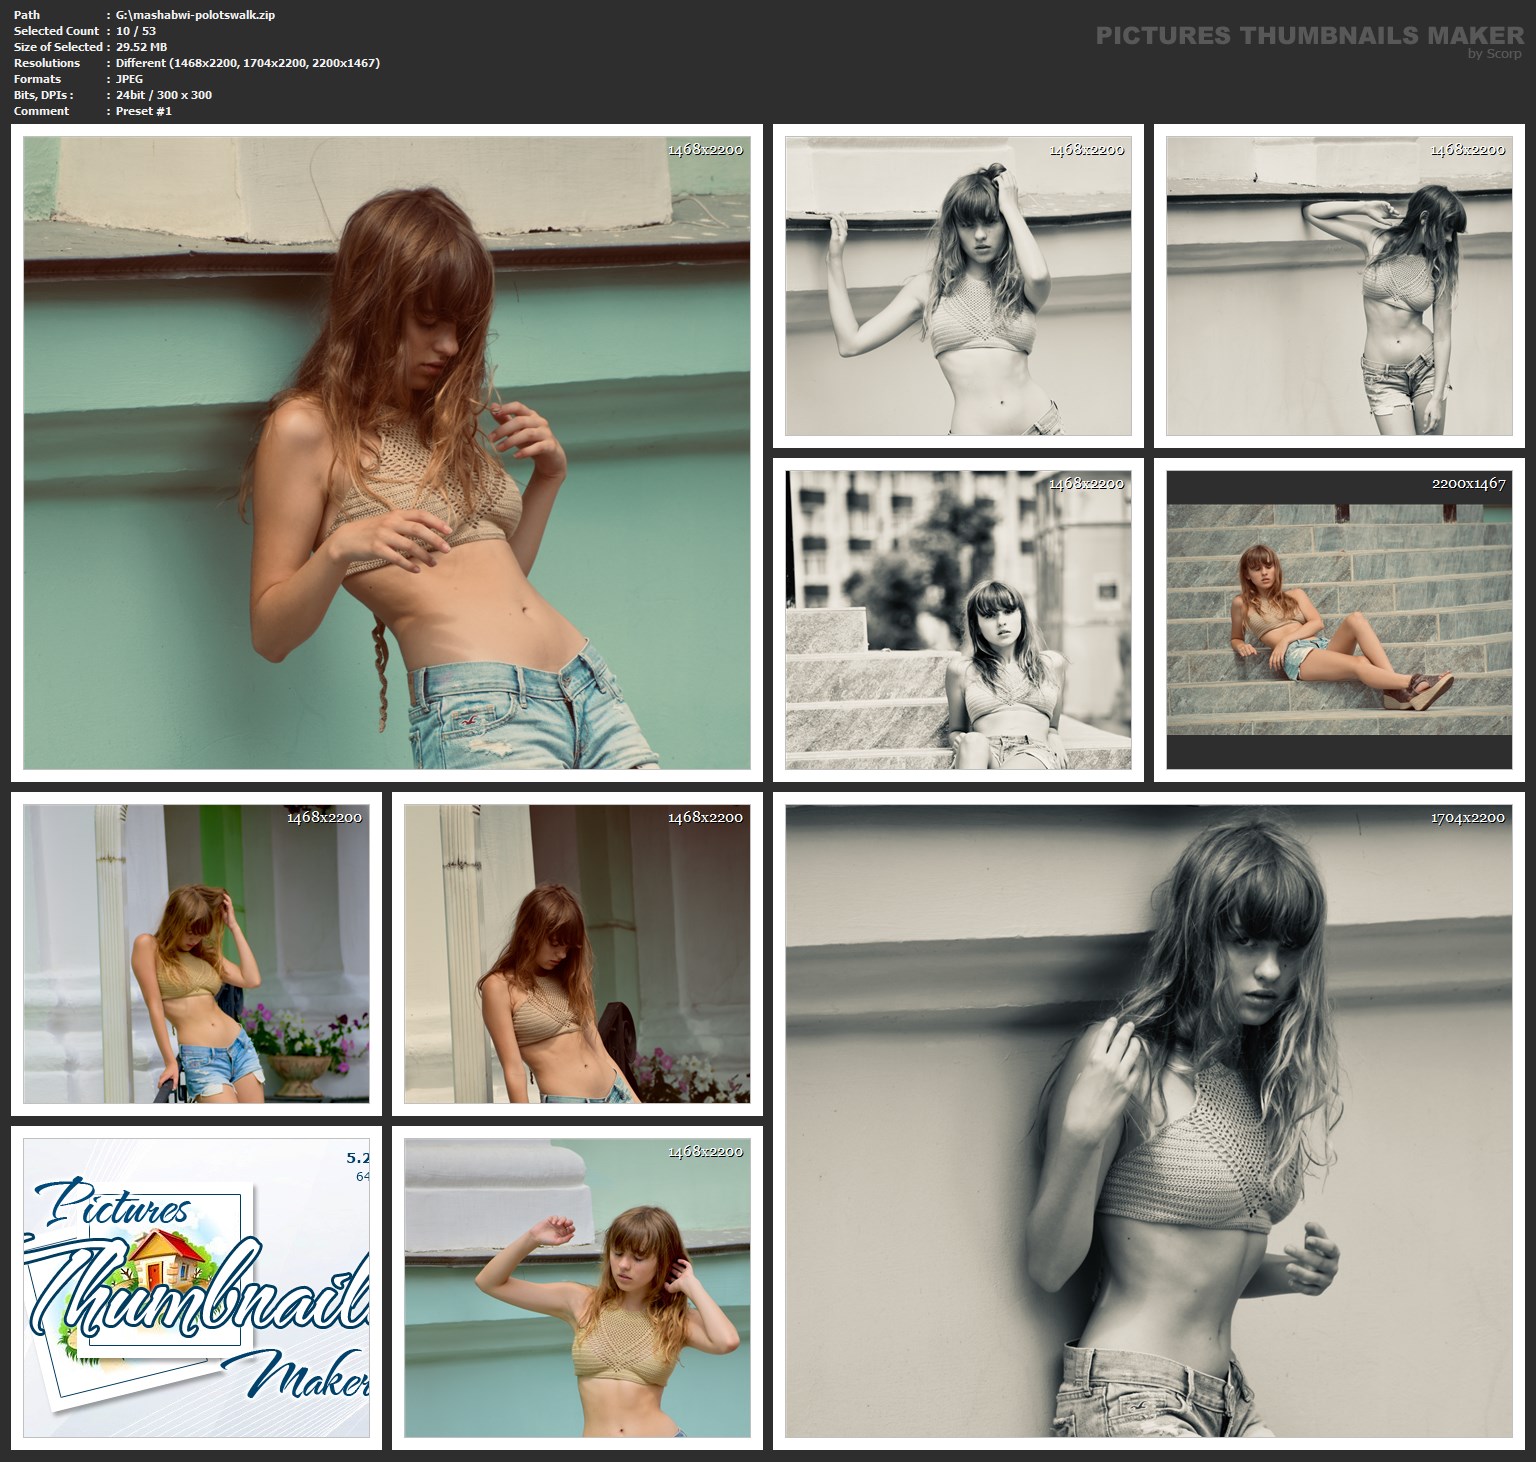
Task: Click the Selected Count value 10 / 53
Action: click(x=136, y=31)
